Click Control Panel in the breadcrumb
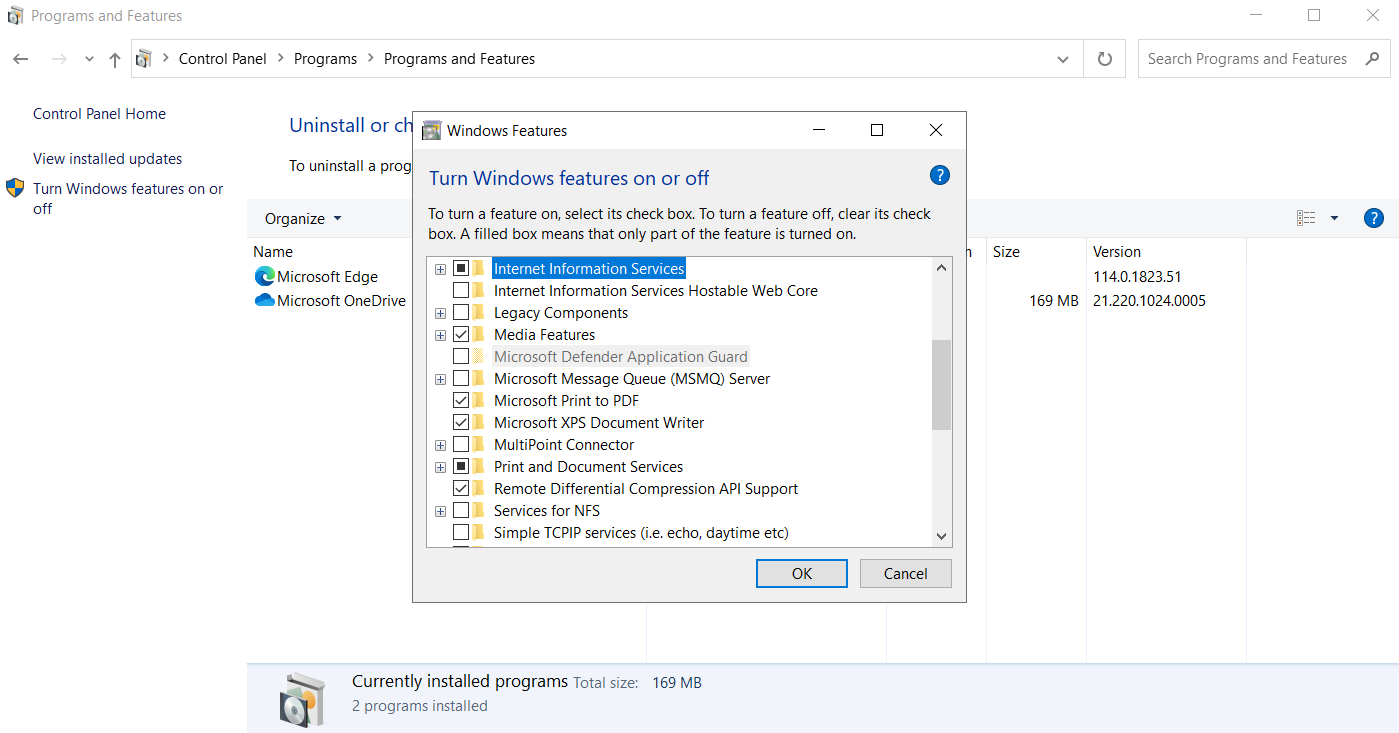Screen dimensions: 1399x733 223,59
